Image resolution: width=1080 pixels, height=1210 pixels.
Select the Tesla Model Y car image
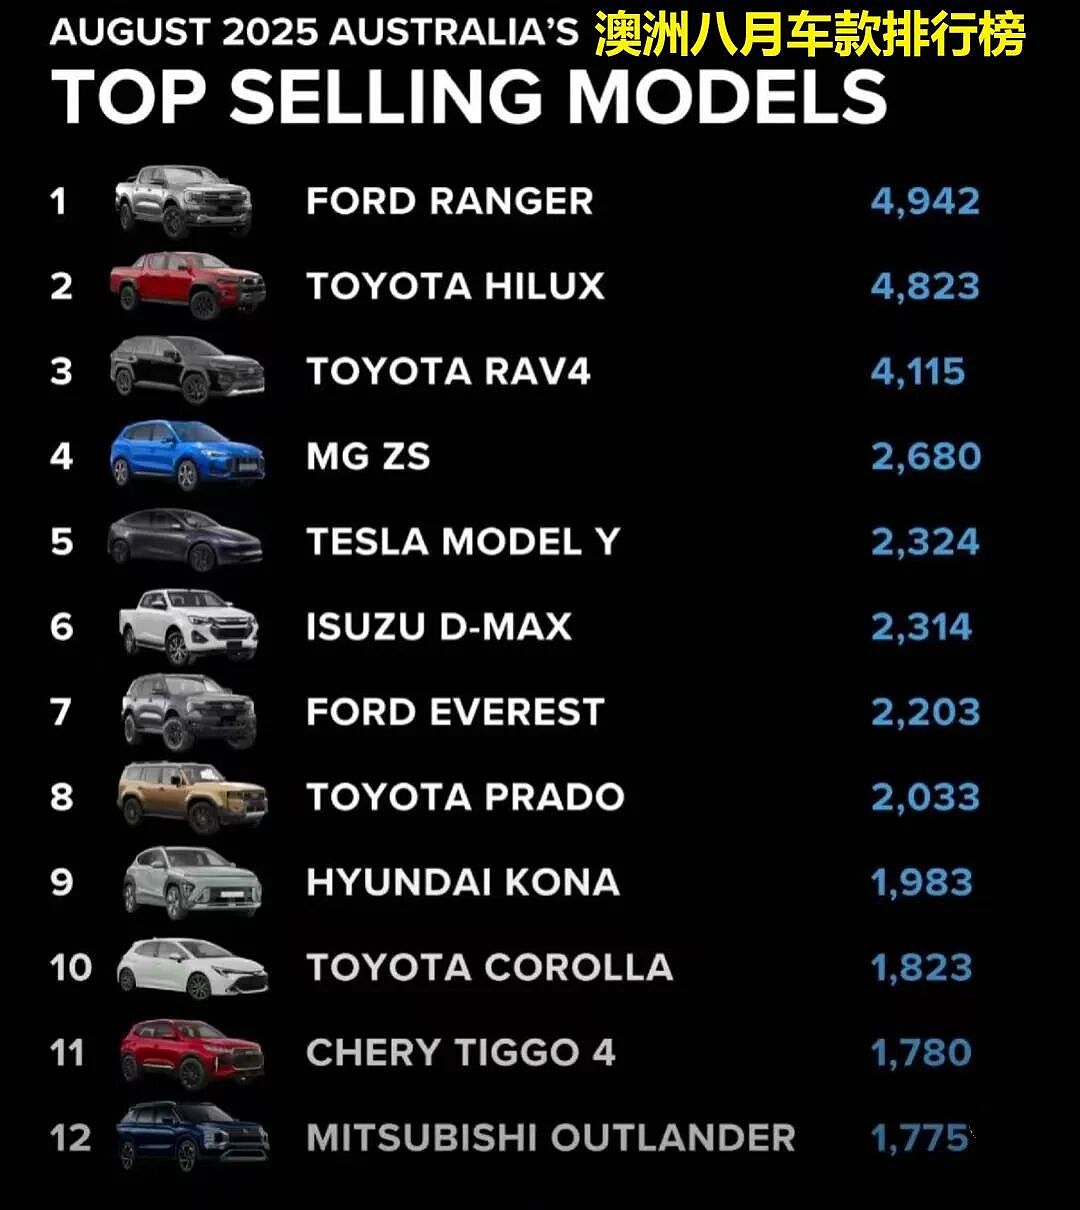[185, 540]
